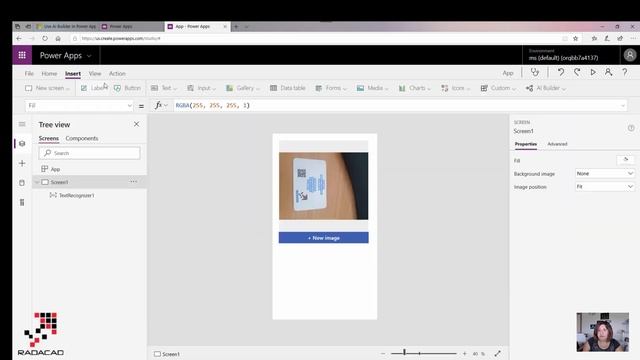Open Help question mark icon
Viewport: 640px width, 360px height.
624,72
